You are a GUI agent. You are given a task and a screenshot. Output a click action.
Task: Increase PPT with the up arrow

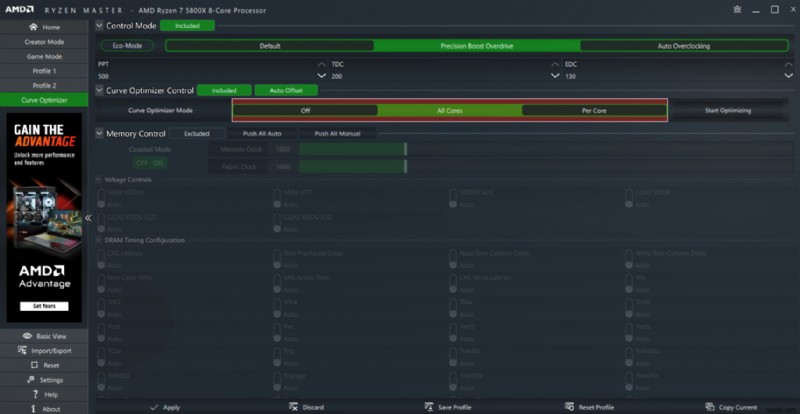[321, 65]
